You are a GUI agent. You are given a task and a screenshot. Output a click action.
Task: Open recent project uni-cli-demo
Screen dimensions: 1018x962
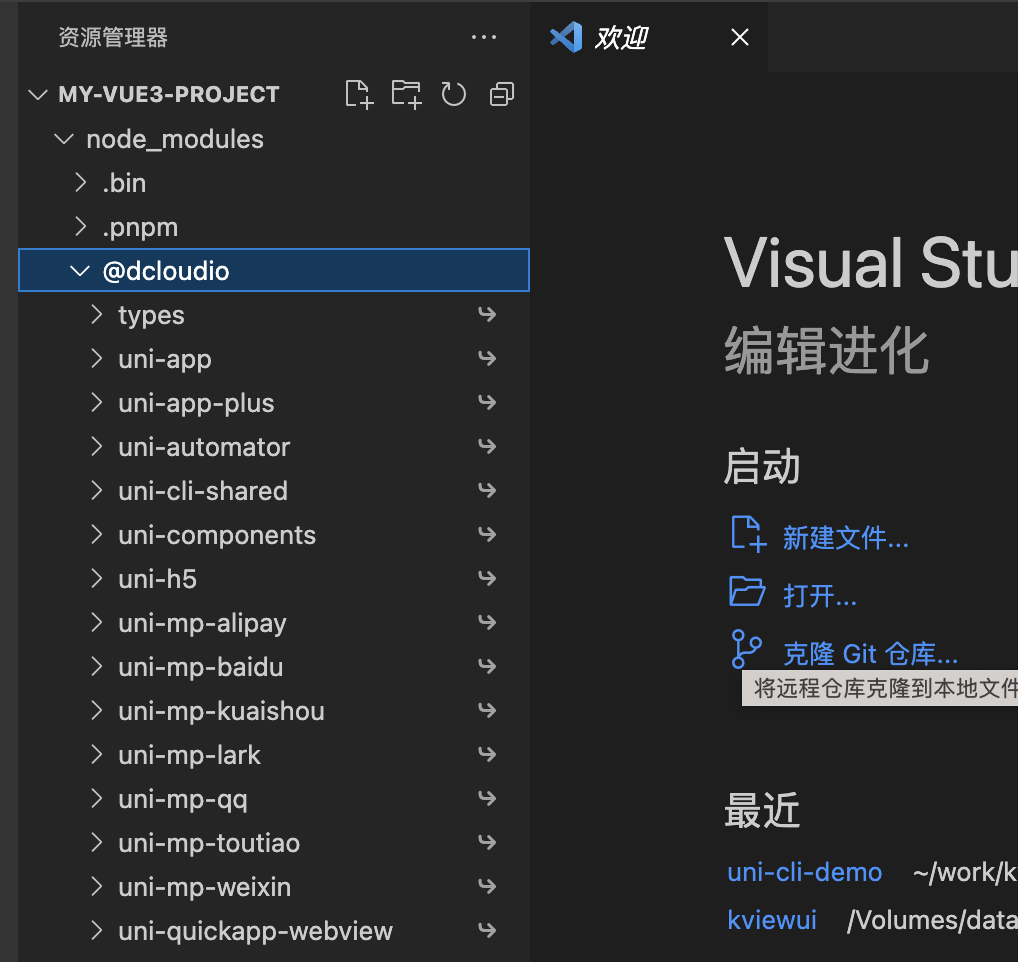[x=804, y=872]
